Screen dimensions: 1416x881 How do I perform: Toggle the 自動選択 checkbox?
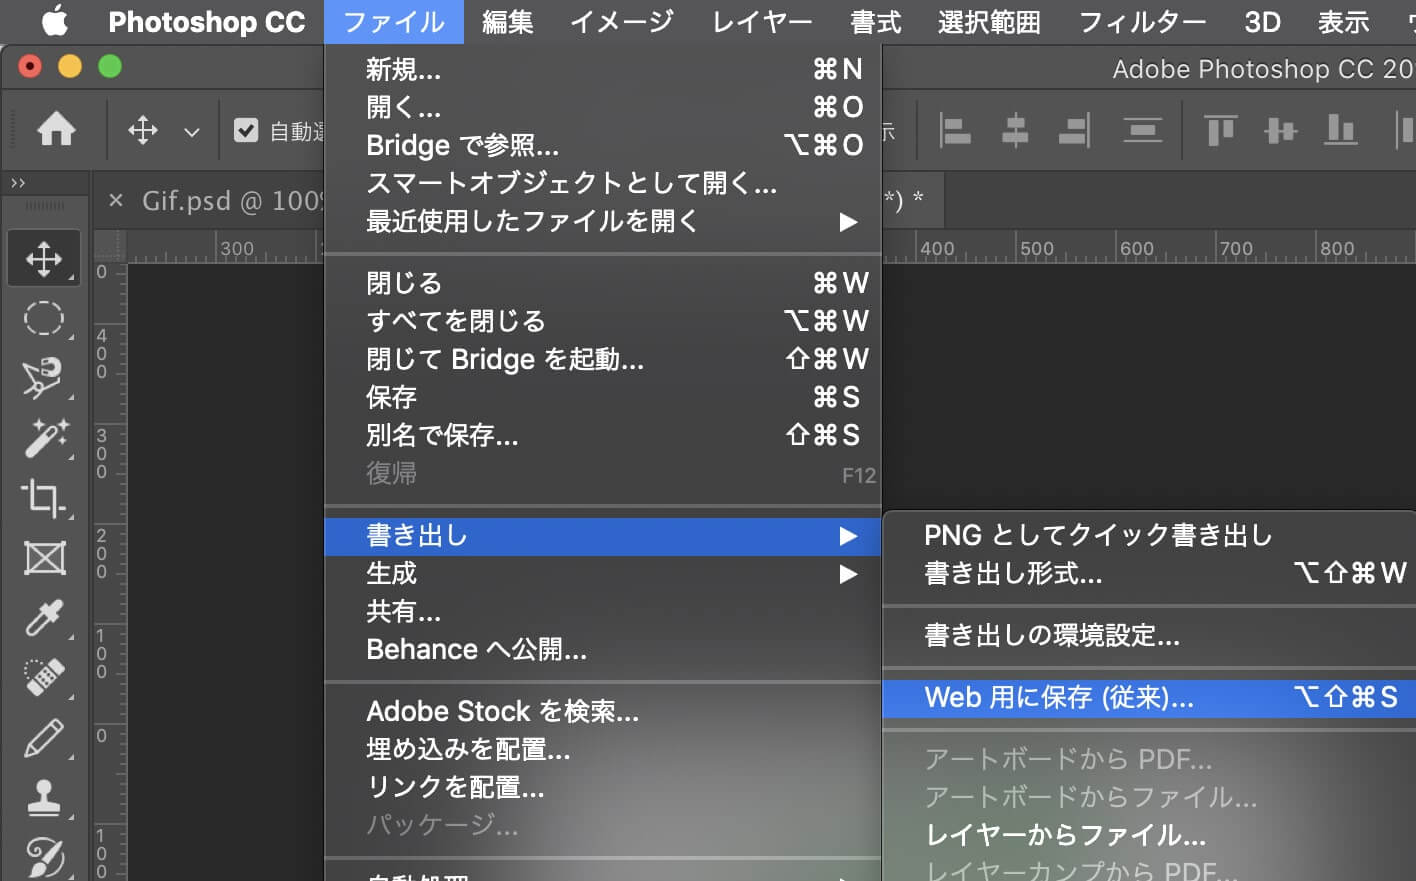pyautogui.click(x=246, y=130)
